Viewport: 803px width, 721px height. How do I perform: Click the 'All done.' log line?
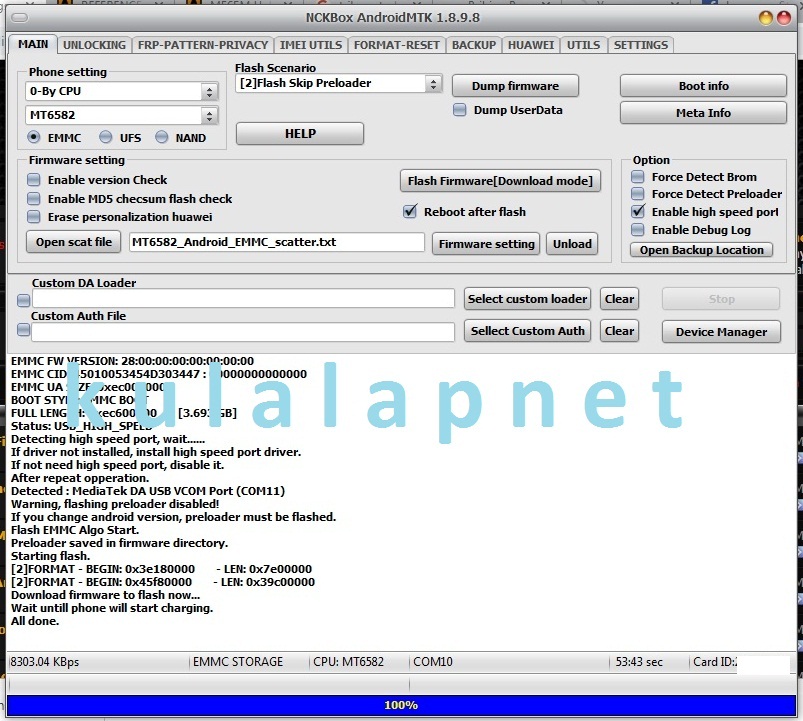[x=35, y=621]
